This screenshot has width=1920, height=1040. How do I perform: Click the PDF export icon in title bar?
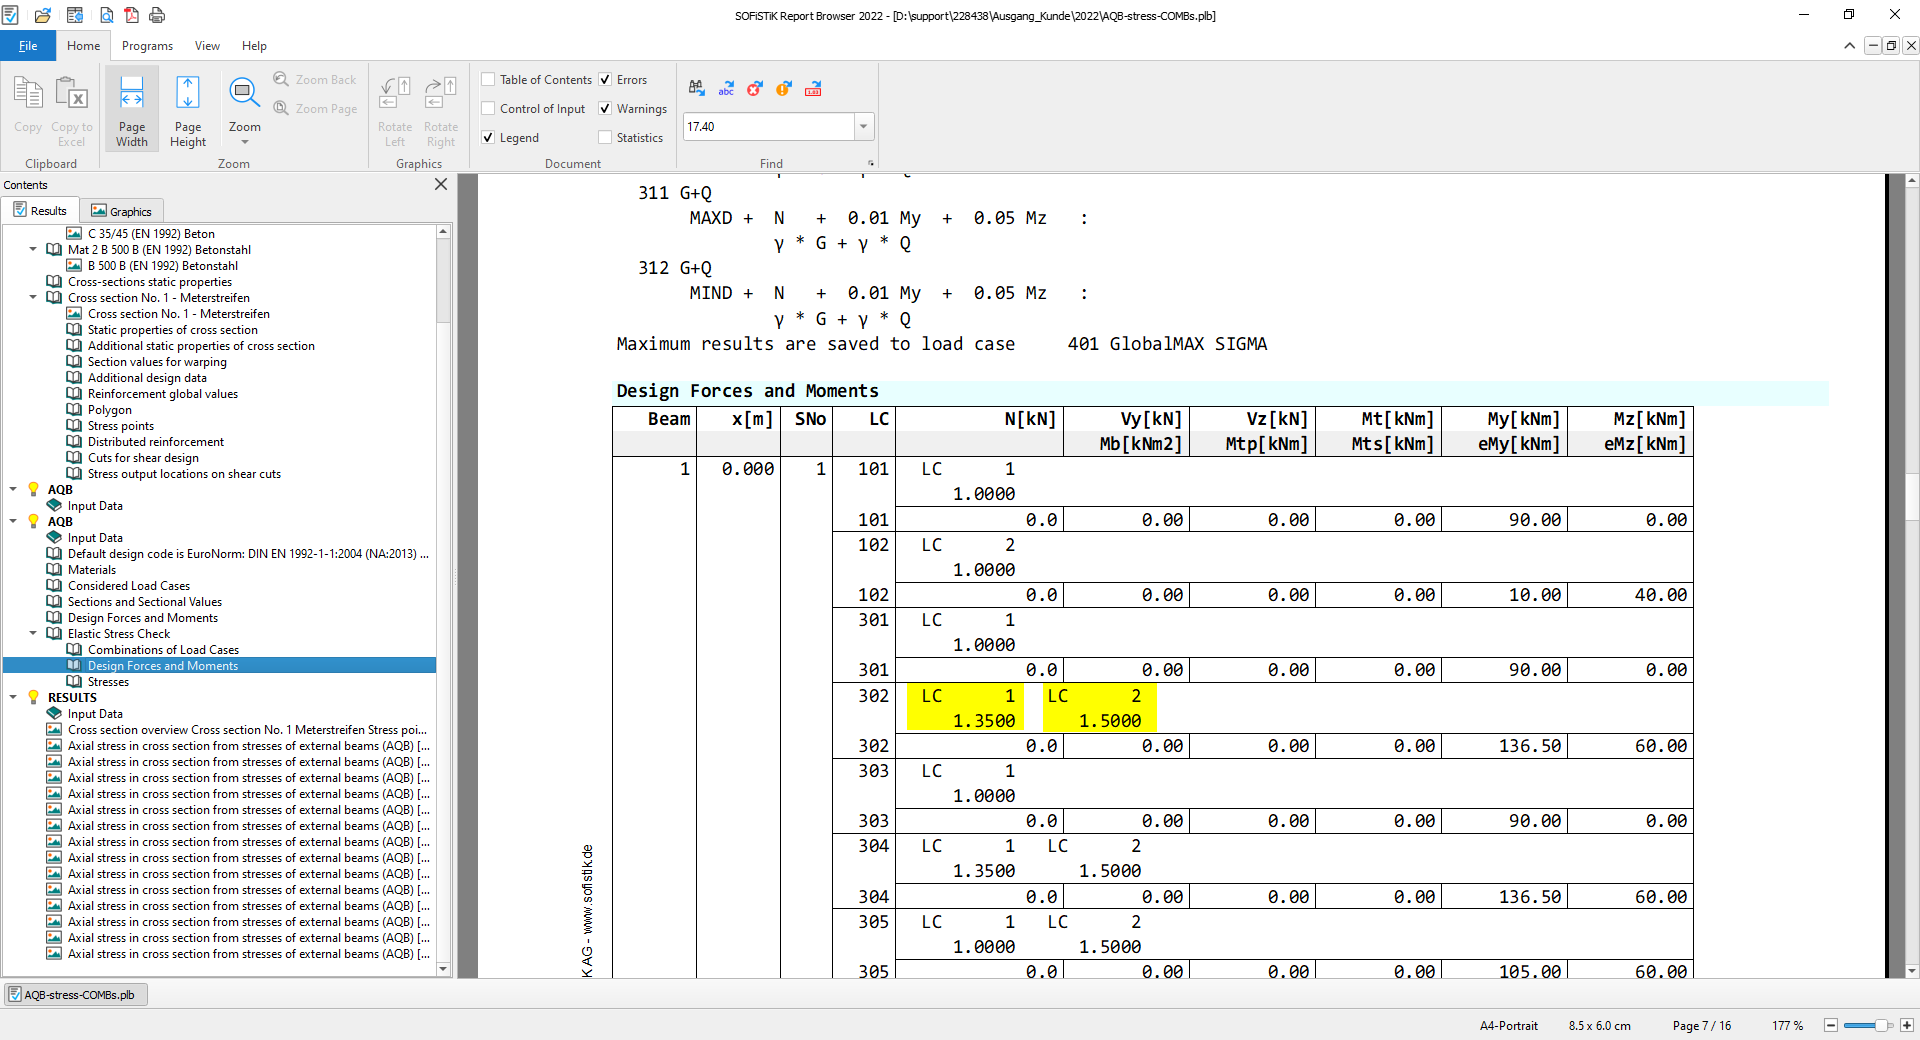(131, 15)
